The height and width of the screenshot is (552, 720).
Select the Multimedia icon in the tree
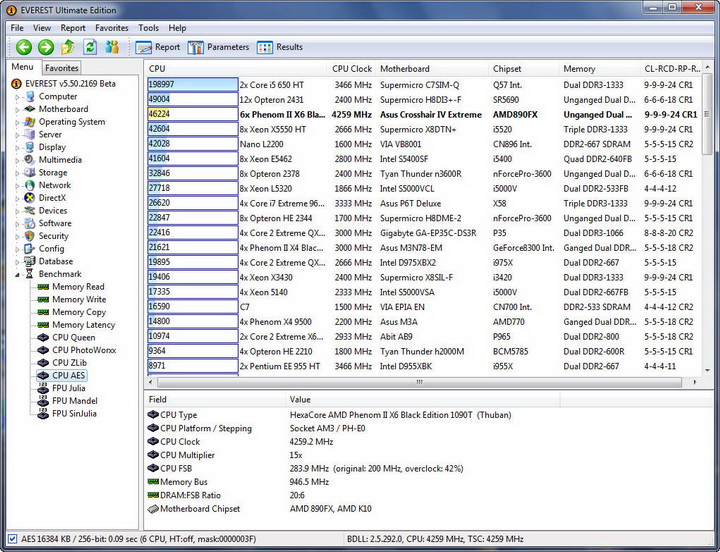click(30, 160)
